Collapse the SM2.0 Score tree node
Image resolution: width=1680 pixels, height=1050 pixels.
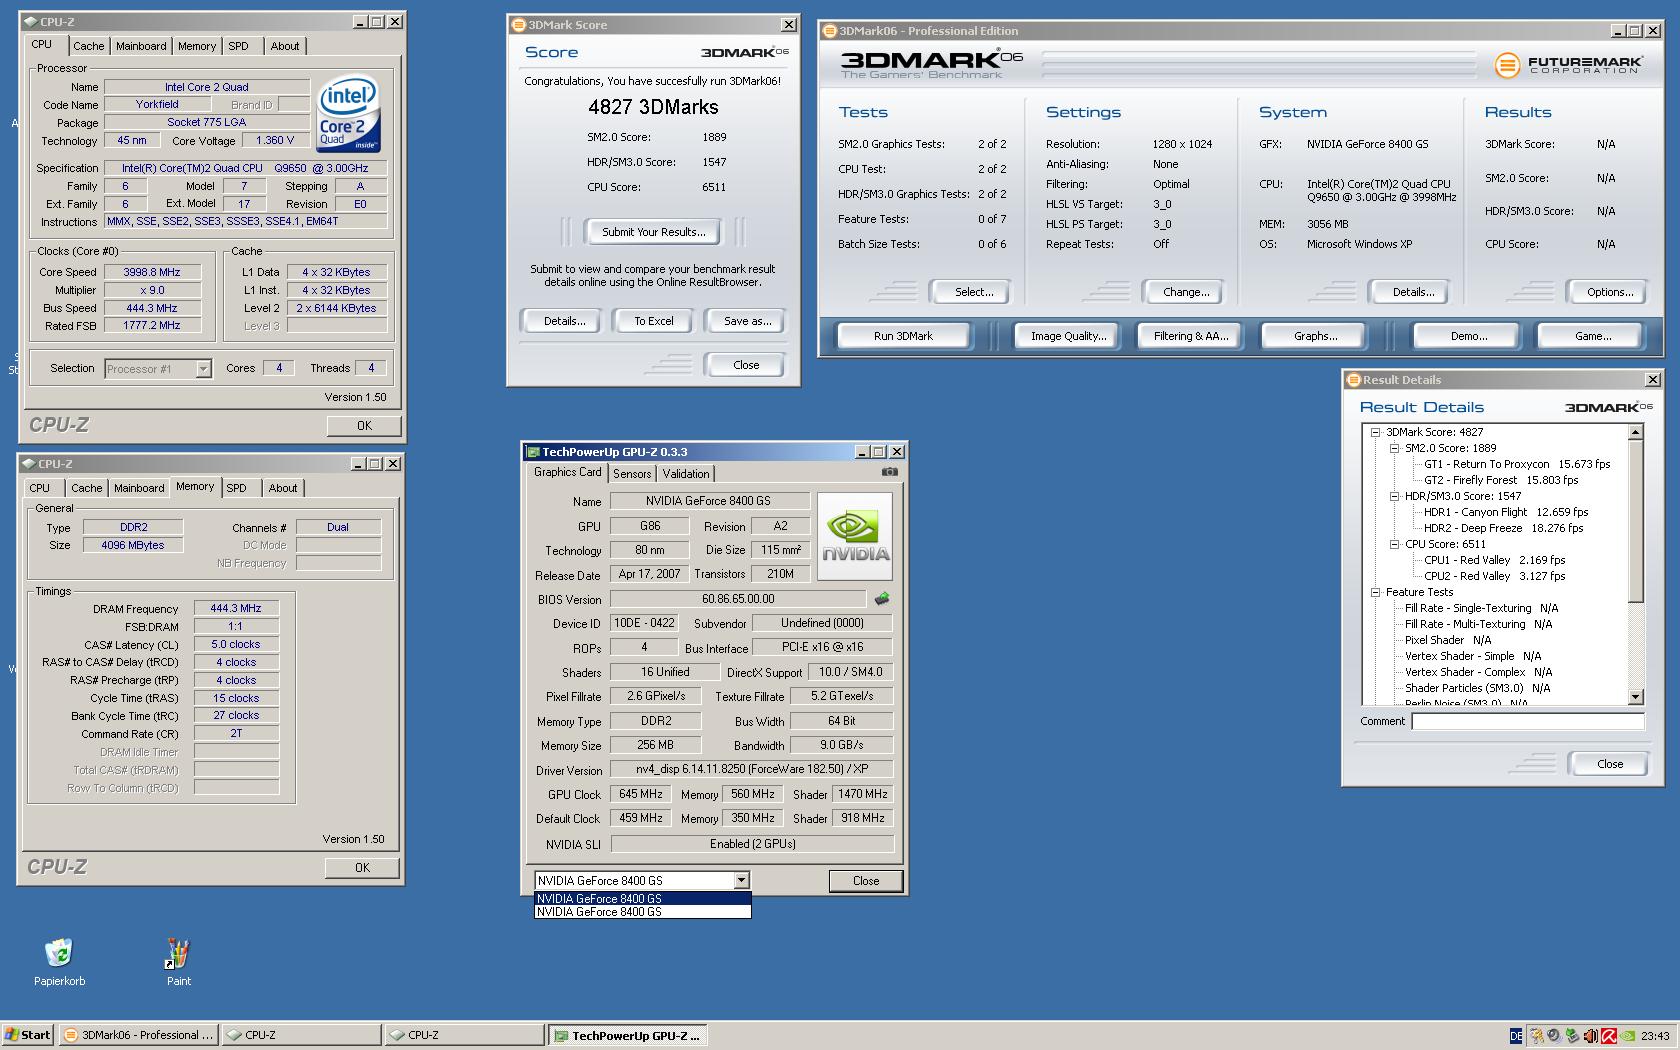pyautogui.click(x=1394, y=448)
